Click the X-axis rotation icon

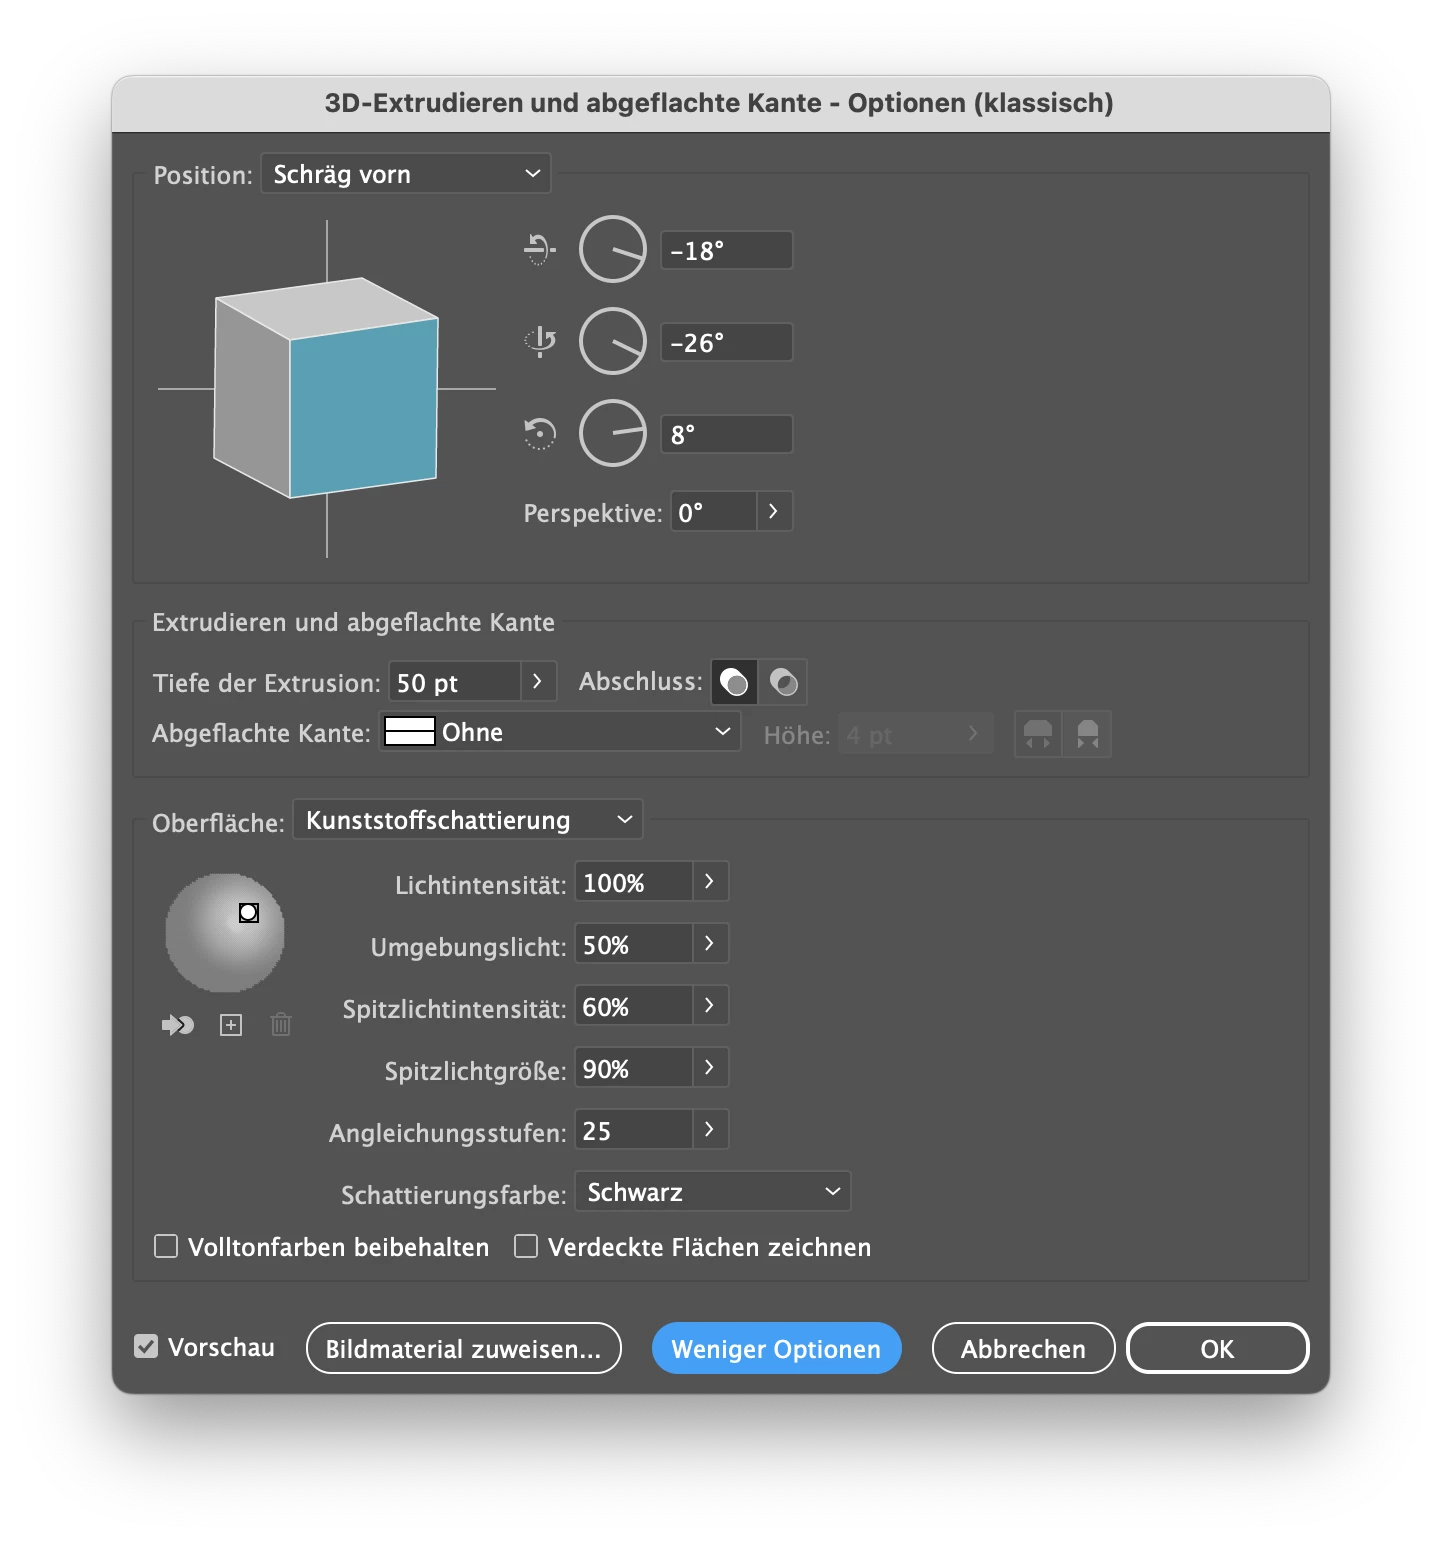point(540,249)
